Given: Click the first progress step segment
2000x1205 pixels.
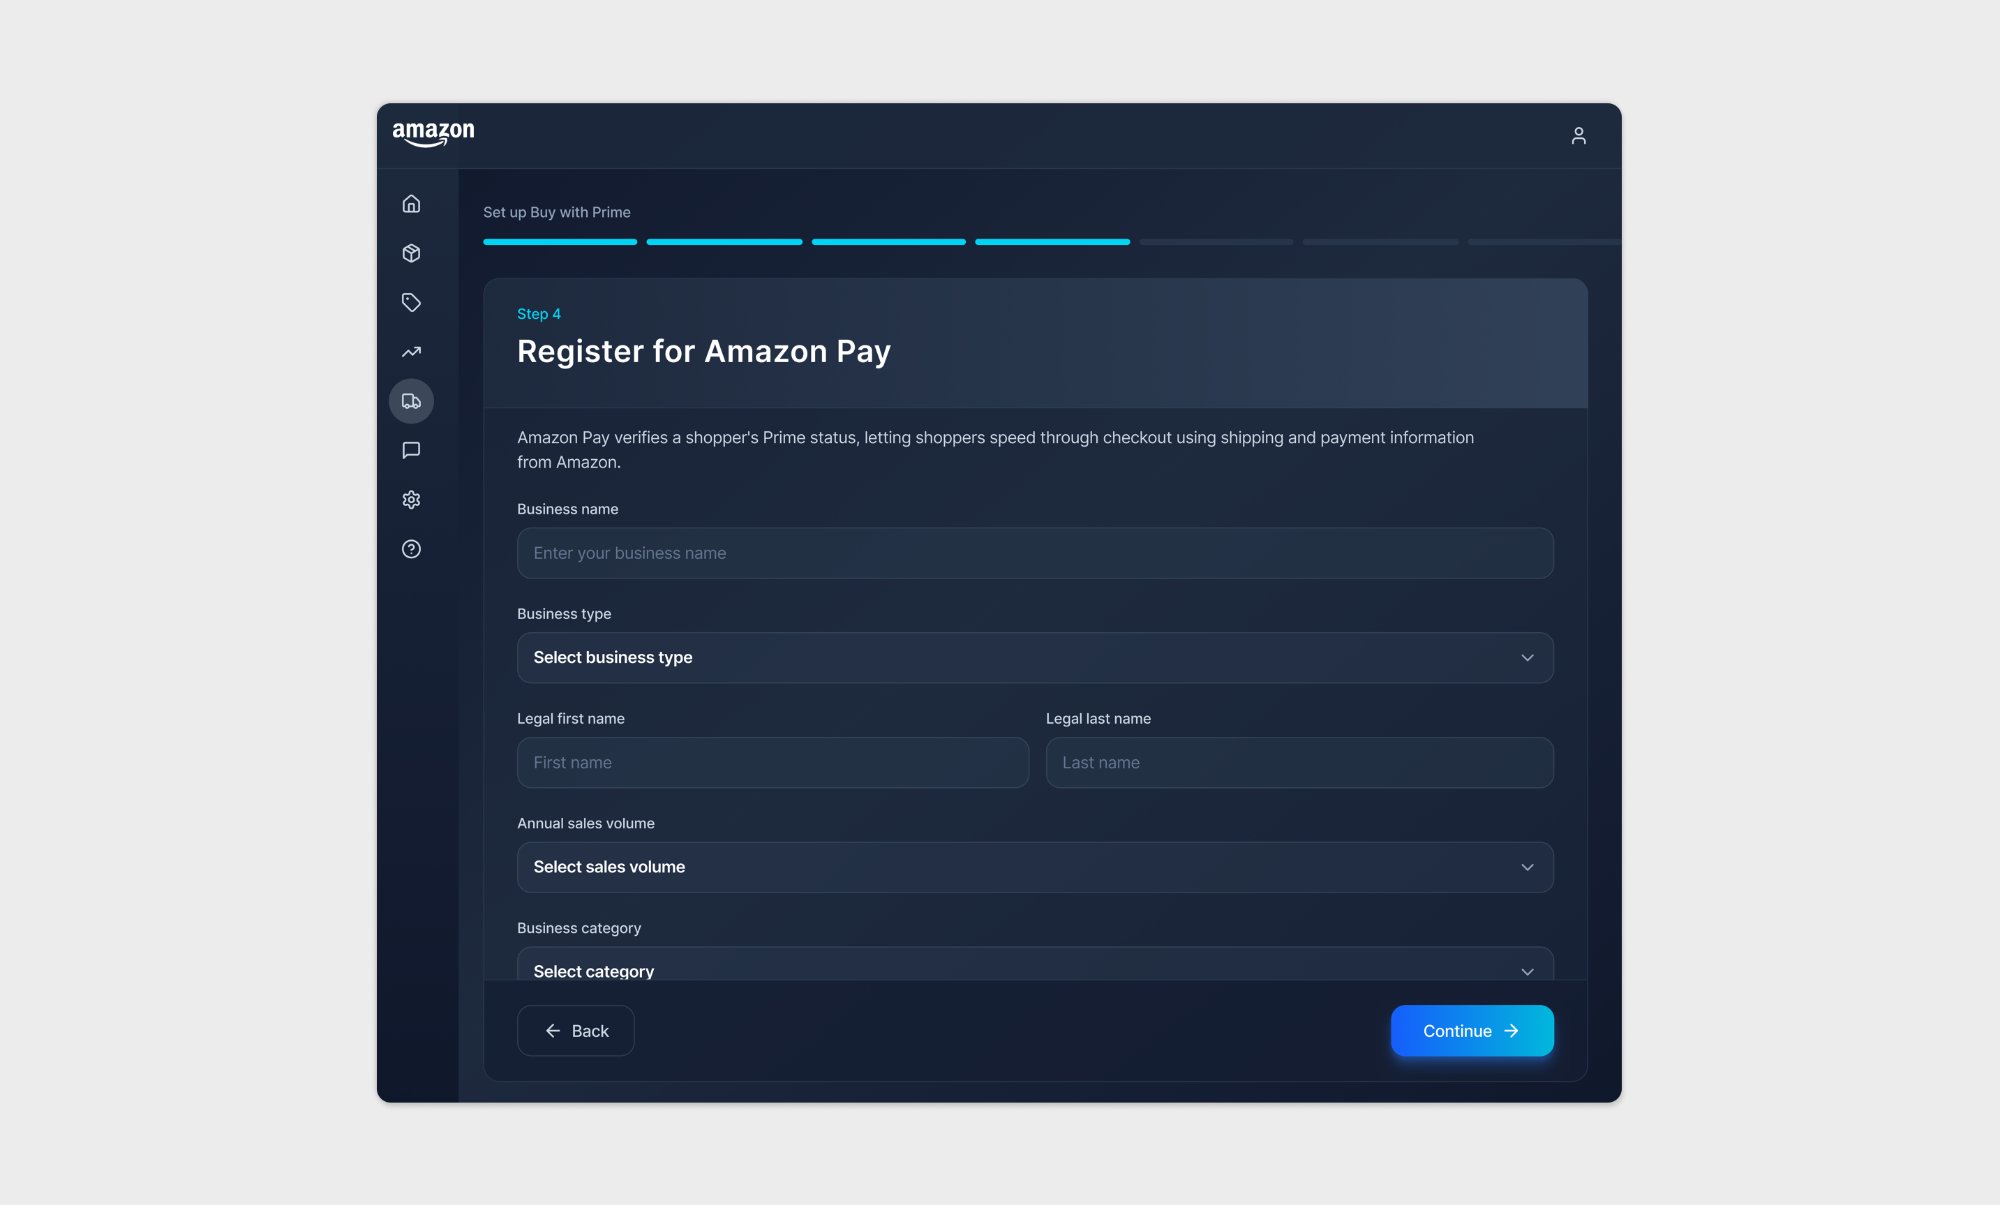Looking at the screenshot, I should tap(560, 242).
